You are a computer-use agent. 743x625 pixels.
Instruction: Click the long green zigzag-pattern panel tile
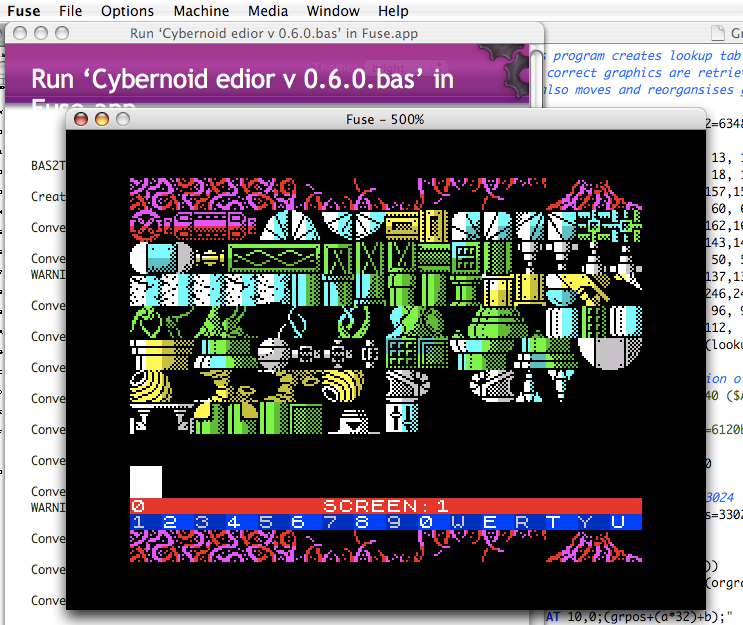click(x=273, y=259)
